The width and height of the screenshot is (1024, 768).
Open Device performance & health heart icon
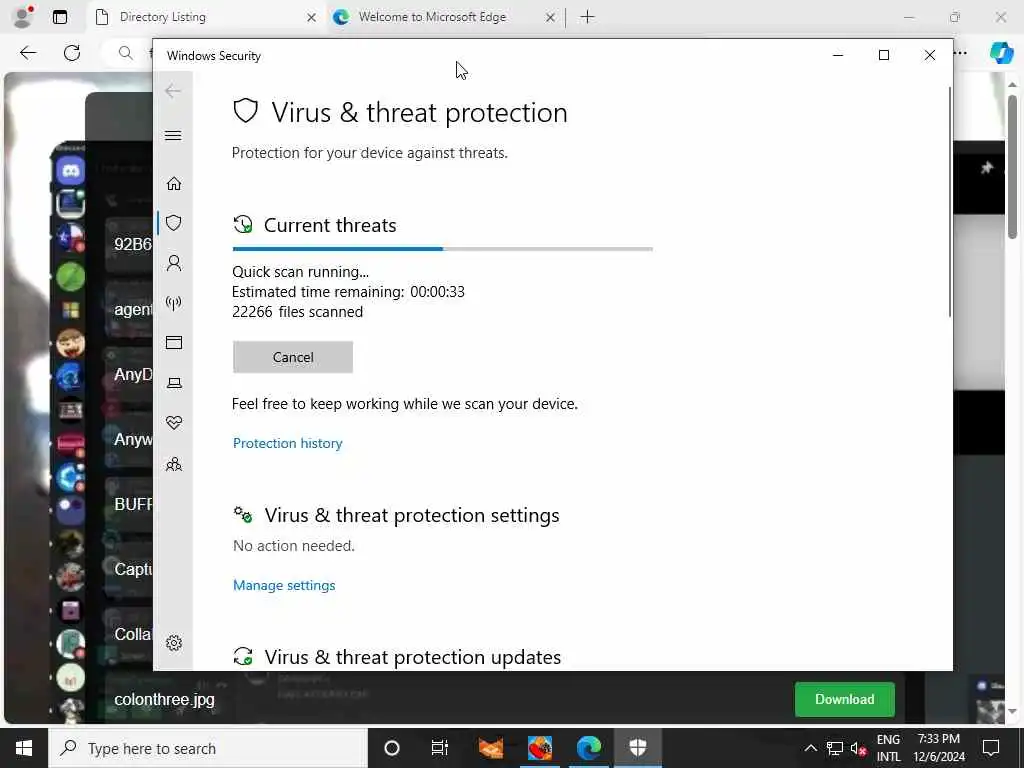(174, 423)
